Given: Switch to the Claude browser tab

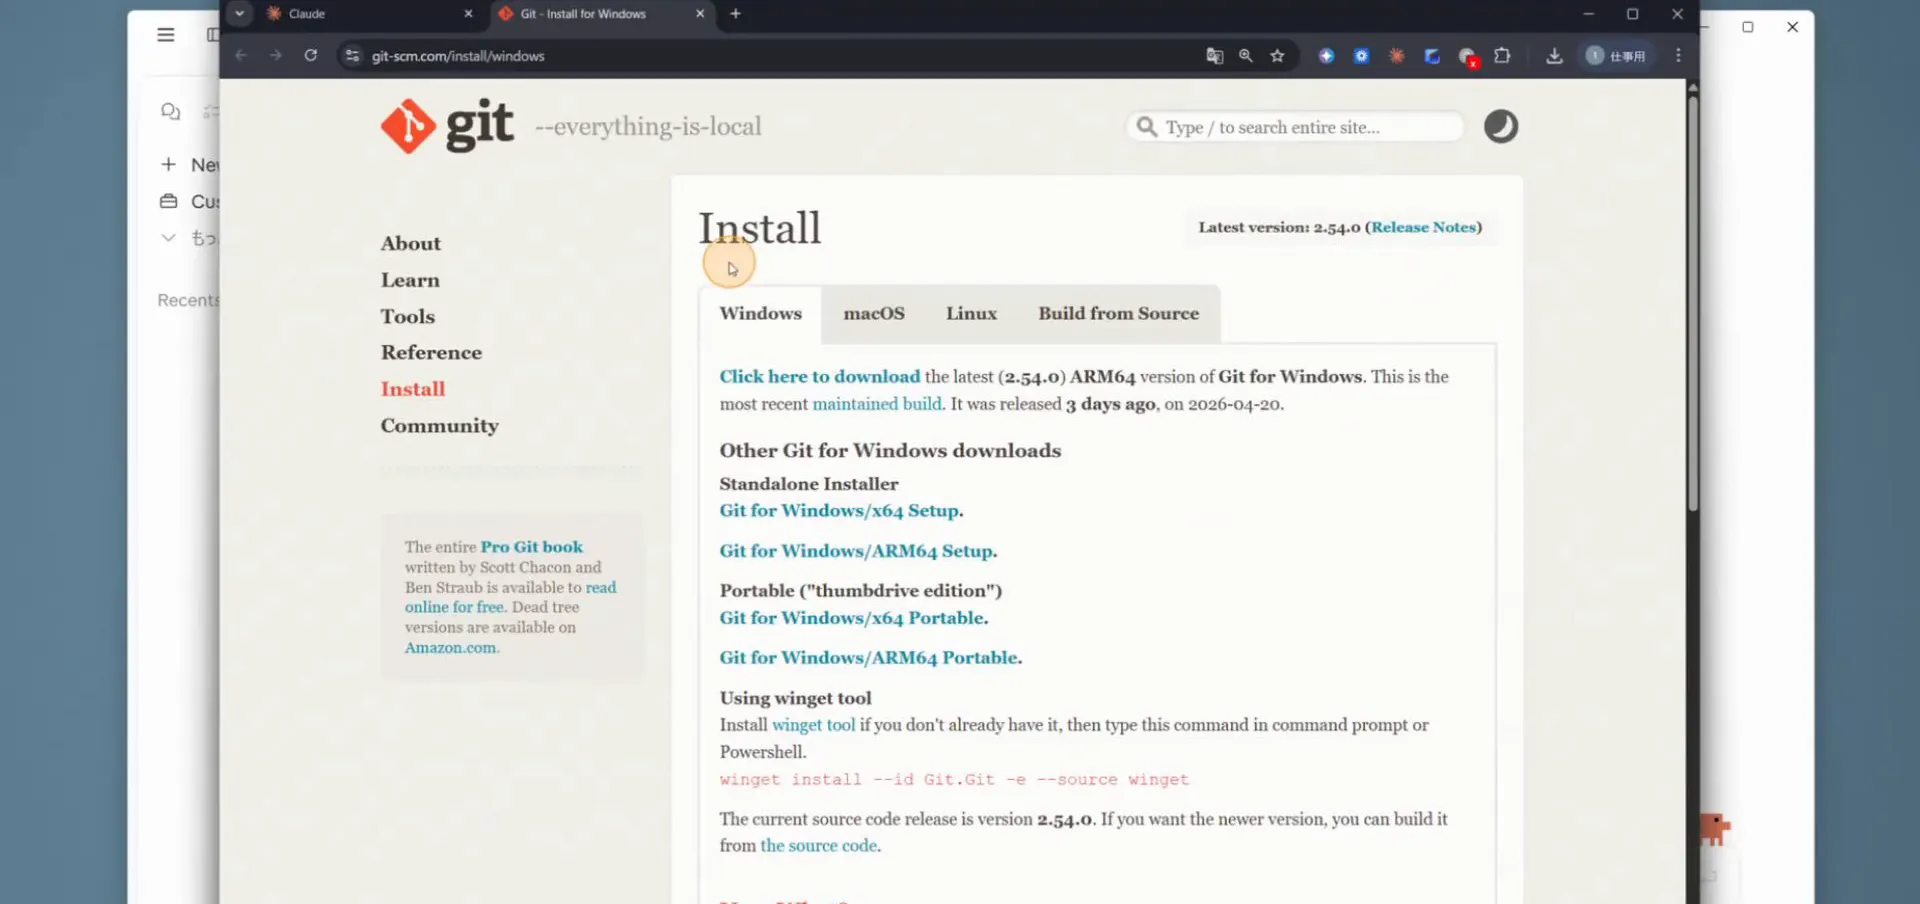Looking at the screenshot, I should click(x=365, y=14).
